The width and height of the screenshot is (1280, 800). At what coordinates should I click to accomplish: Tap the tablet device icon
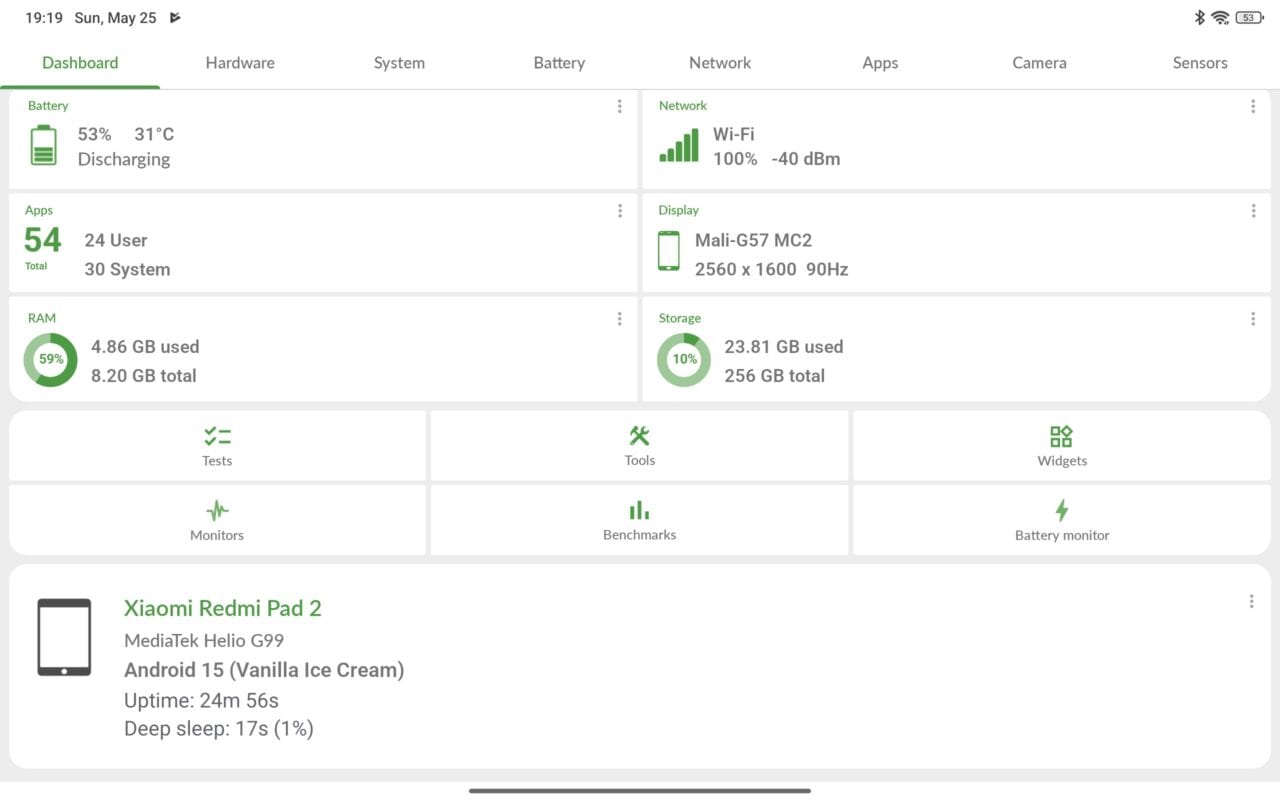tap(64, 637)
